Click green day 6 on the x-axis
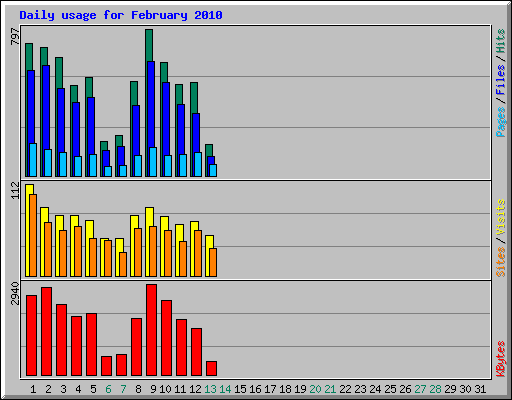The height and width of the screenshot is (400, 512). tap(108, 389)
